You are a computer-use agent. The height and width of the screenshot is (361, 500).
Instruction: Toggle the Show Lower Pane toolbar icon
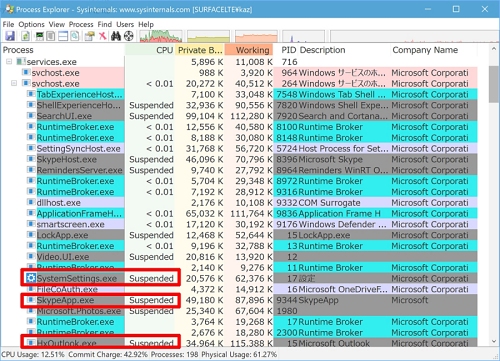(x=63, y=36)
